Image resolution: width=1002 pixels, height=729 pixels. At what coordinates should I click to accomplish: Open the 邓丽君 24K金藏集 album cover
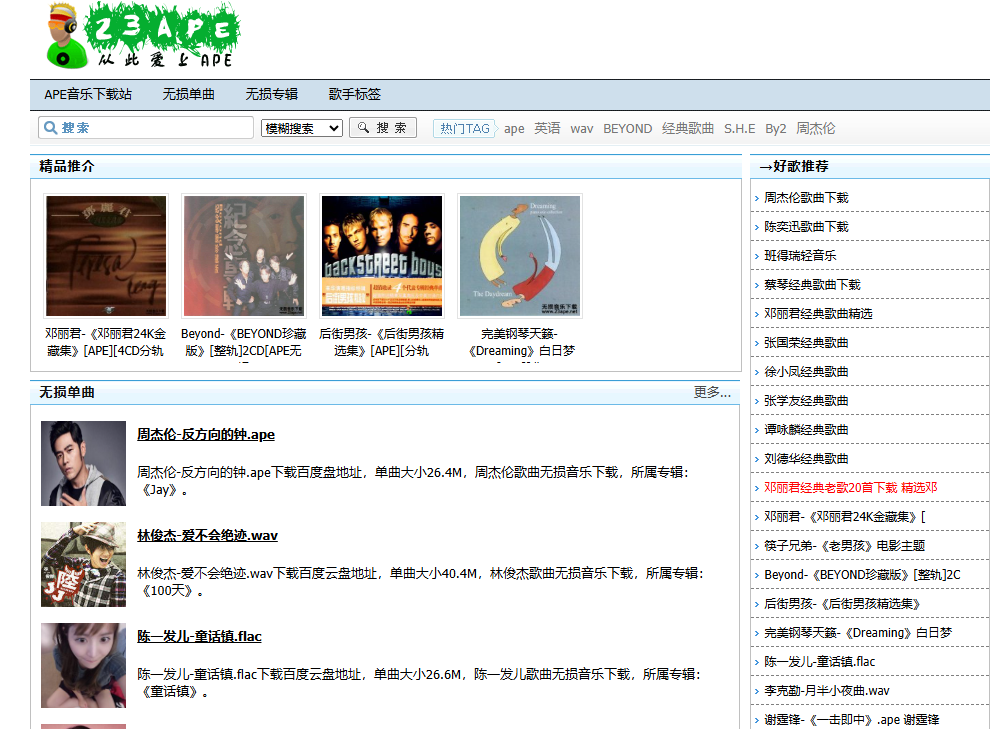point(106,256)
